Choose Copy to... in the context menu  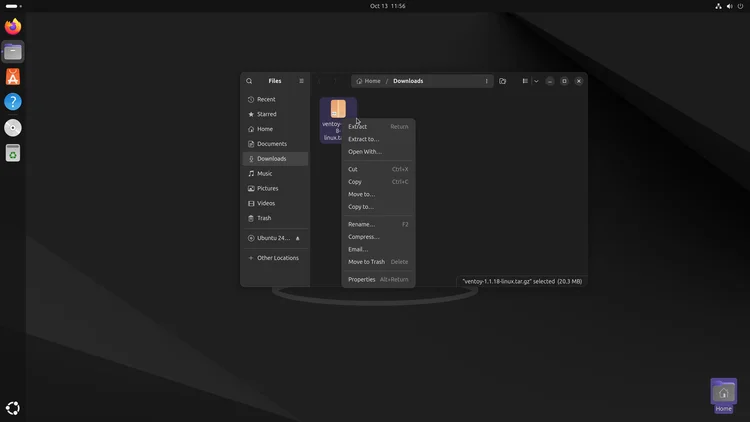click(x=378, y=207)
